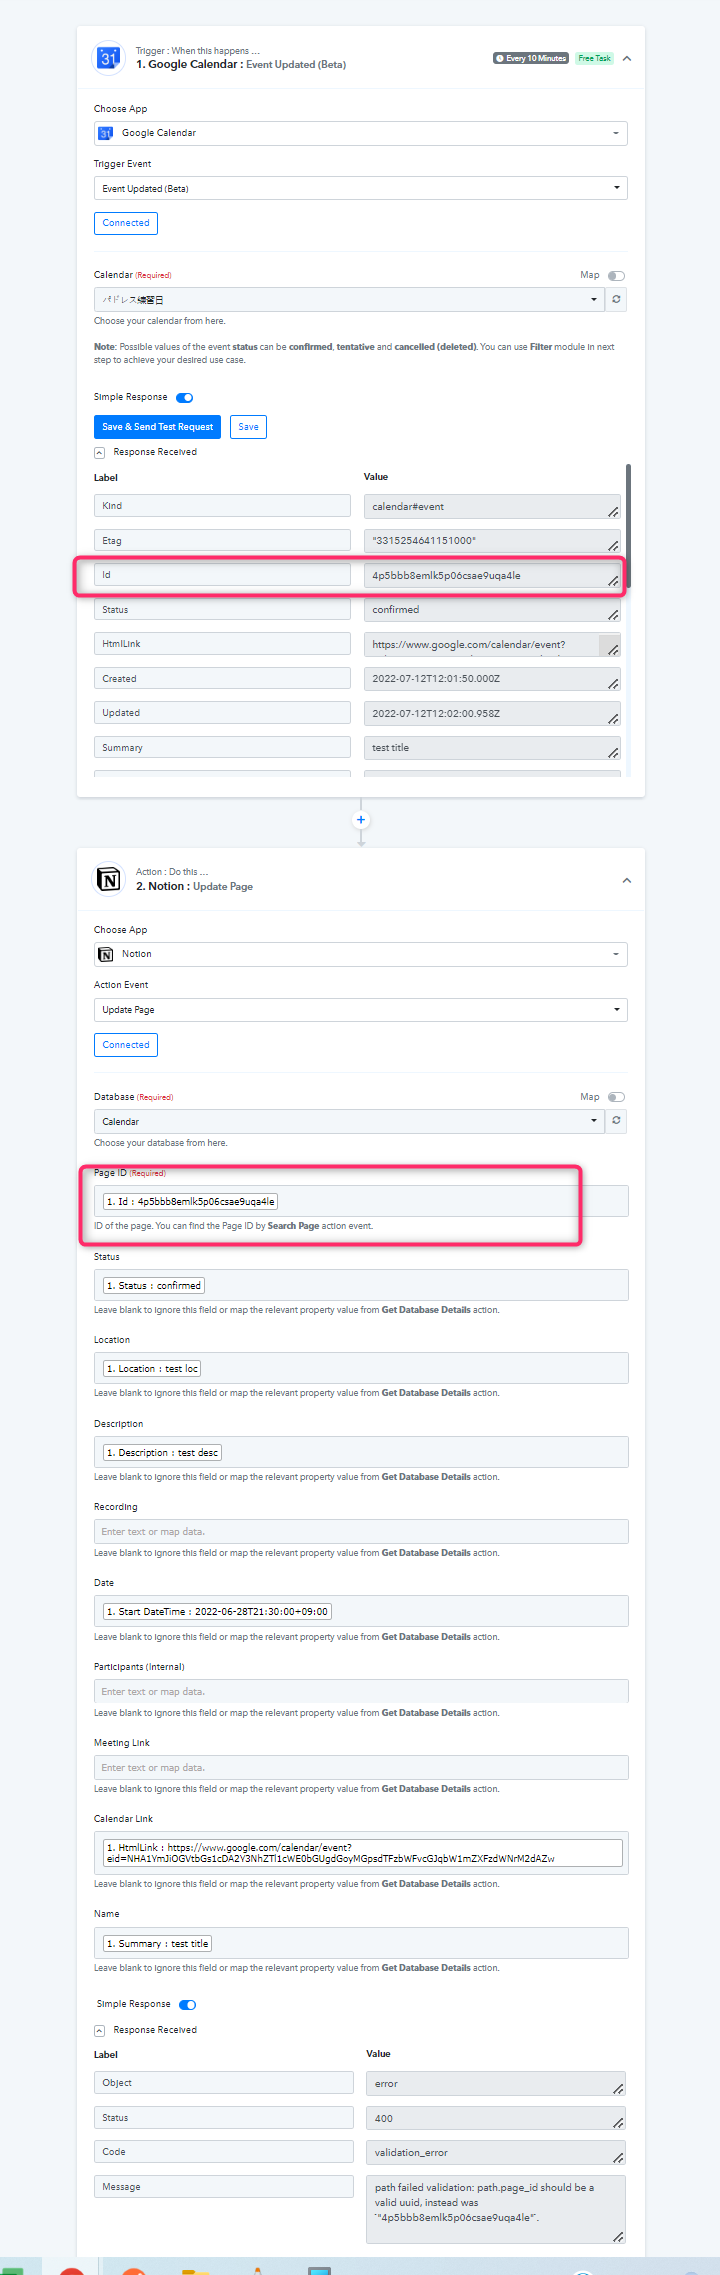Image resolution: width=720 pixels, height=2275 pixels.
Task: Click the Free Task badge
Action: 594,58
